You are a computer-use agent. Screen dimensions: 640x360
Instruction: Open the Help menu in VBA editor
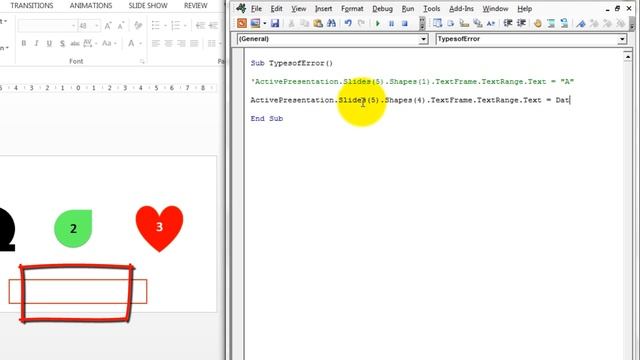[x=524, y=9]
